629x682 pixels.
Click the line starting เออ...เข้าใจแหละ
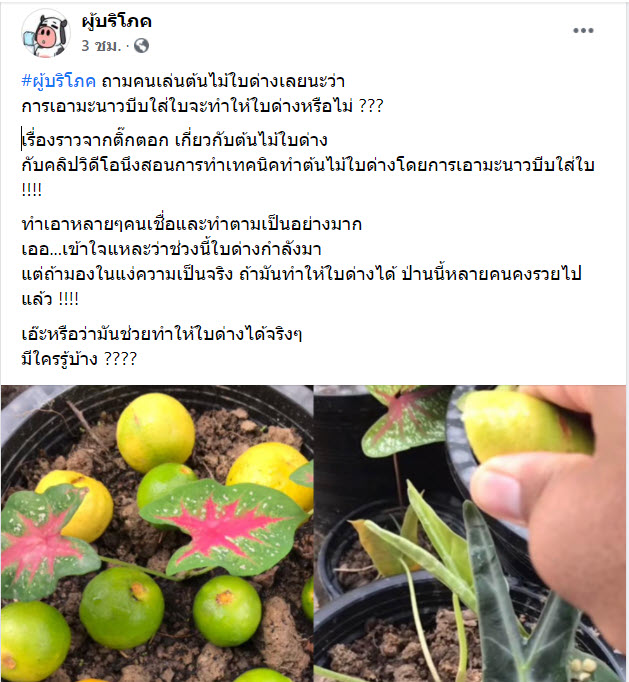(x=171, y=249)
